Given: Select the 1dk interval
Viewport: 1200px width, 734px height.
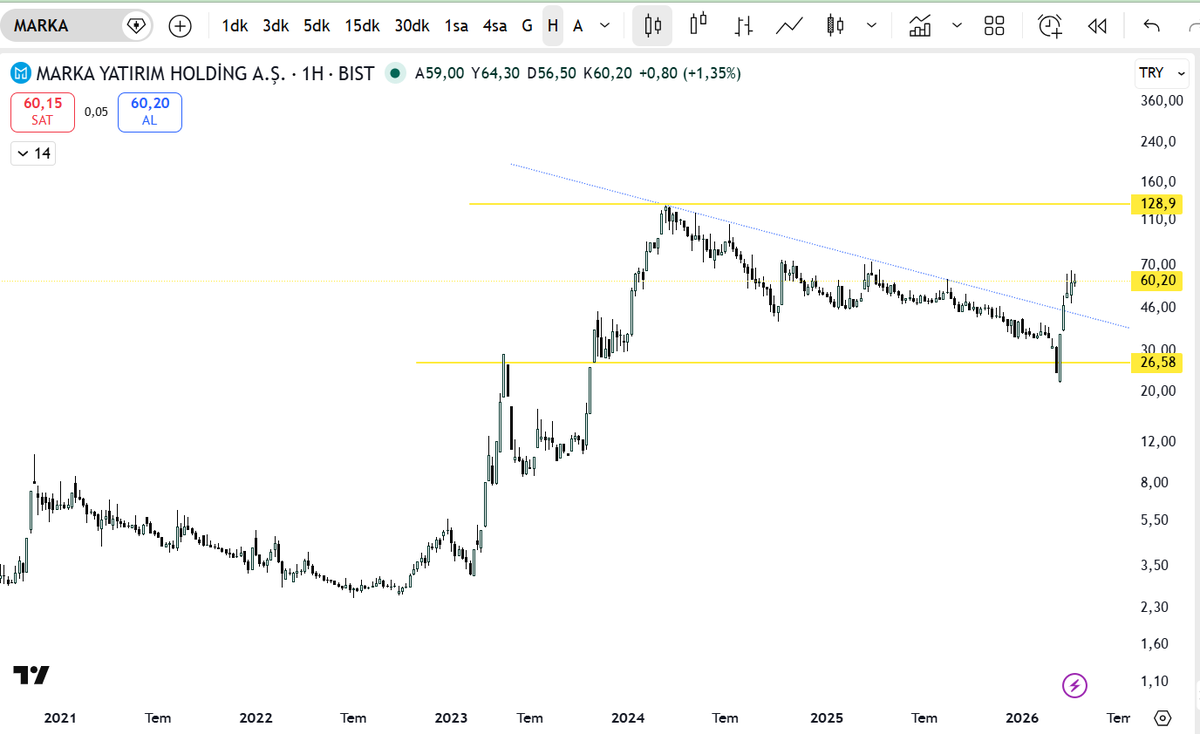Looking at the screenshot, I should (x=235, y=26).
